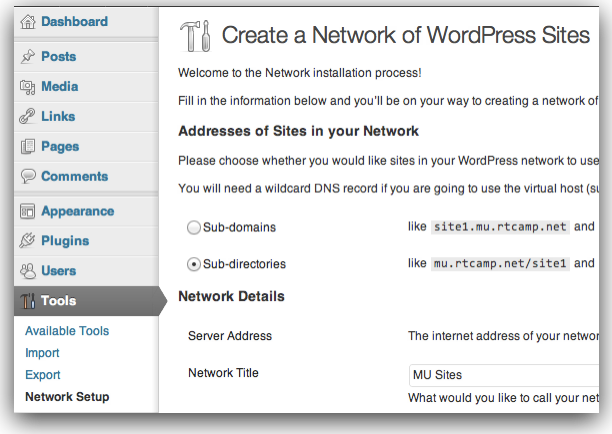Click 'Addresses of Sites in your Network' heading
The image size is (612, 434).
tap(299, 132)
